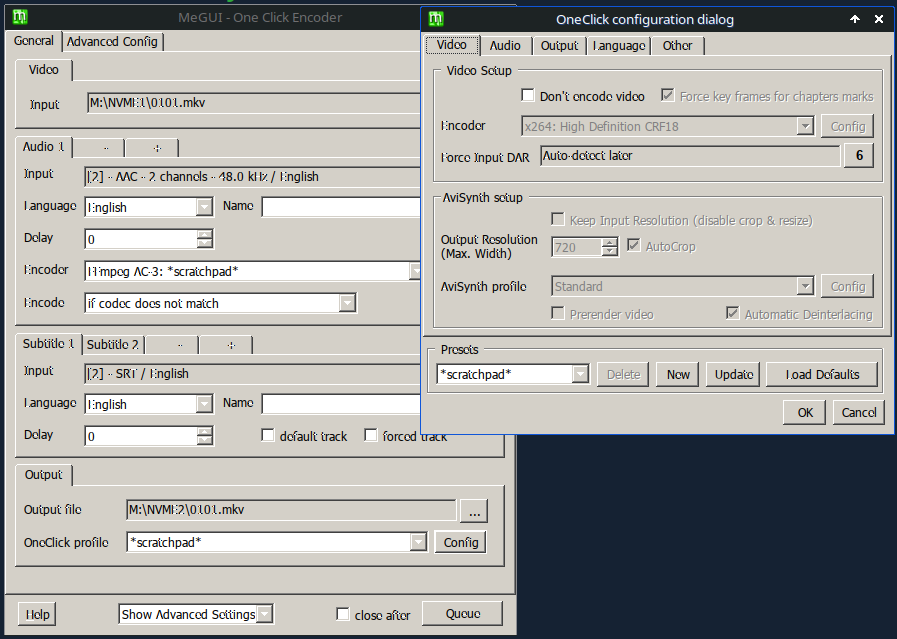Open the Audio Language English dropdown
This screenshot has height=639, width=897.
click(x=204, y=207)
